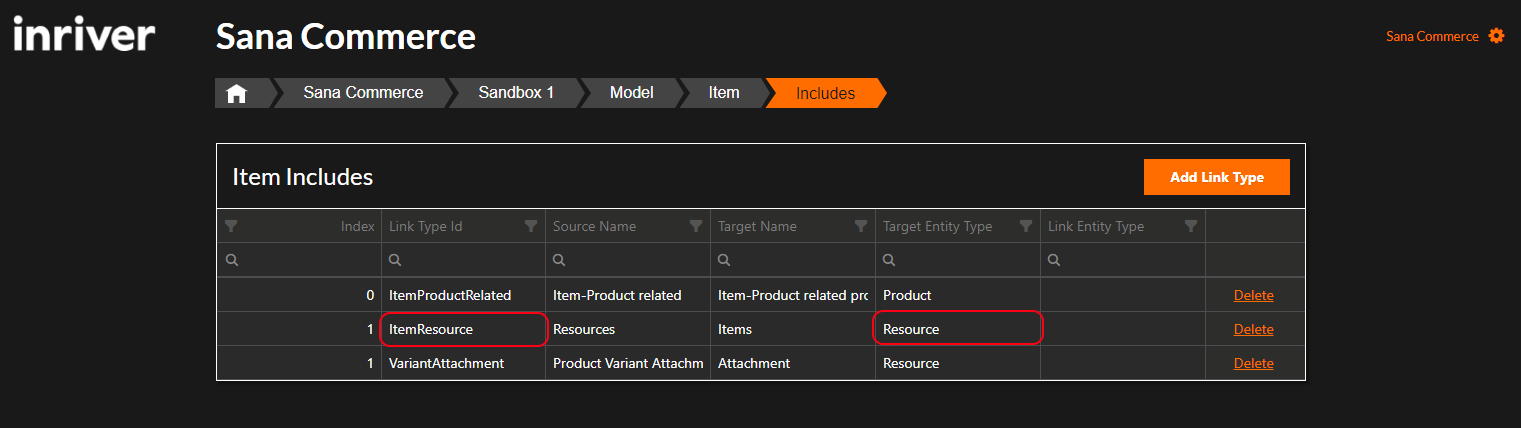Sort by Link Entity Type header

pos(1096,226)
